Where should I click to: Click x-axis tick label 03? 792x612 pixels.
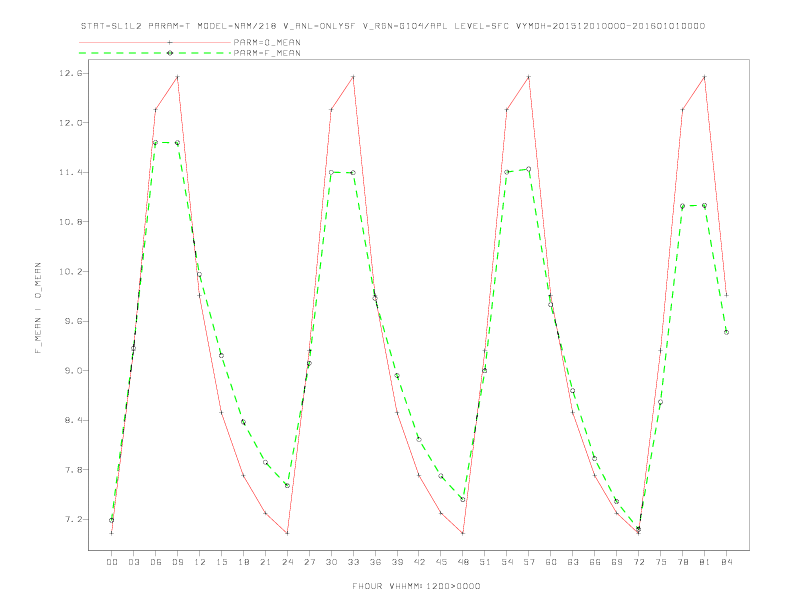click(x=133, y=562)
